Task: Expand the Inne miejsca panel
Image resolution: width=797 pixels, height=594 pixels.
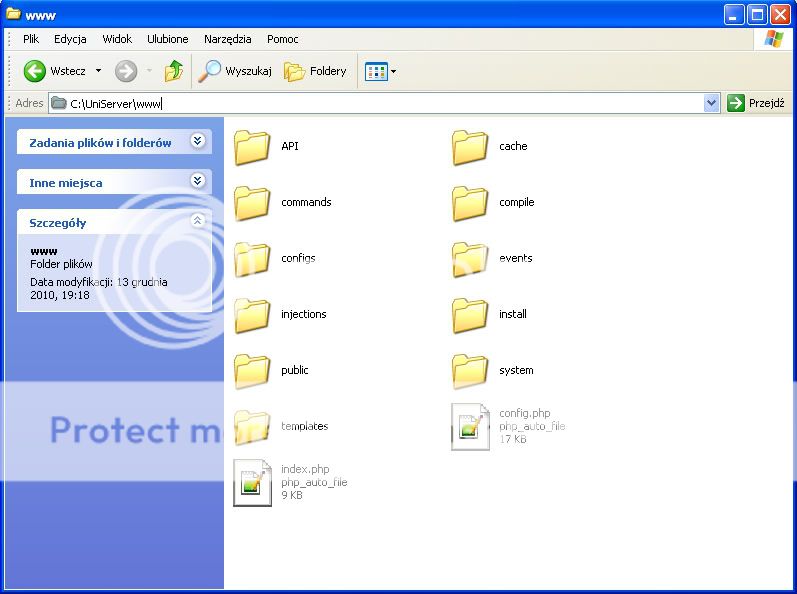Action: point(197,182)
